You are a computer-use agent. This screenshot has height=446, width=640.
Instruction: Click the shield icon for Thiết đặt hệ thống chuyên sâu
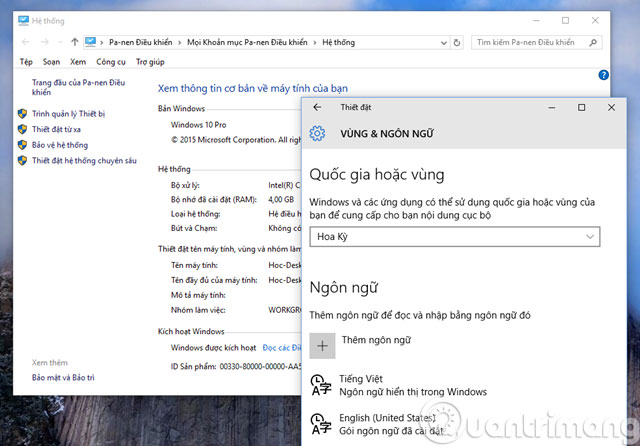point(22,160)
